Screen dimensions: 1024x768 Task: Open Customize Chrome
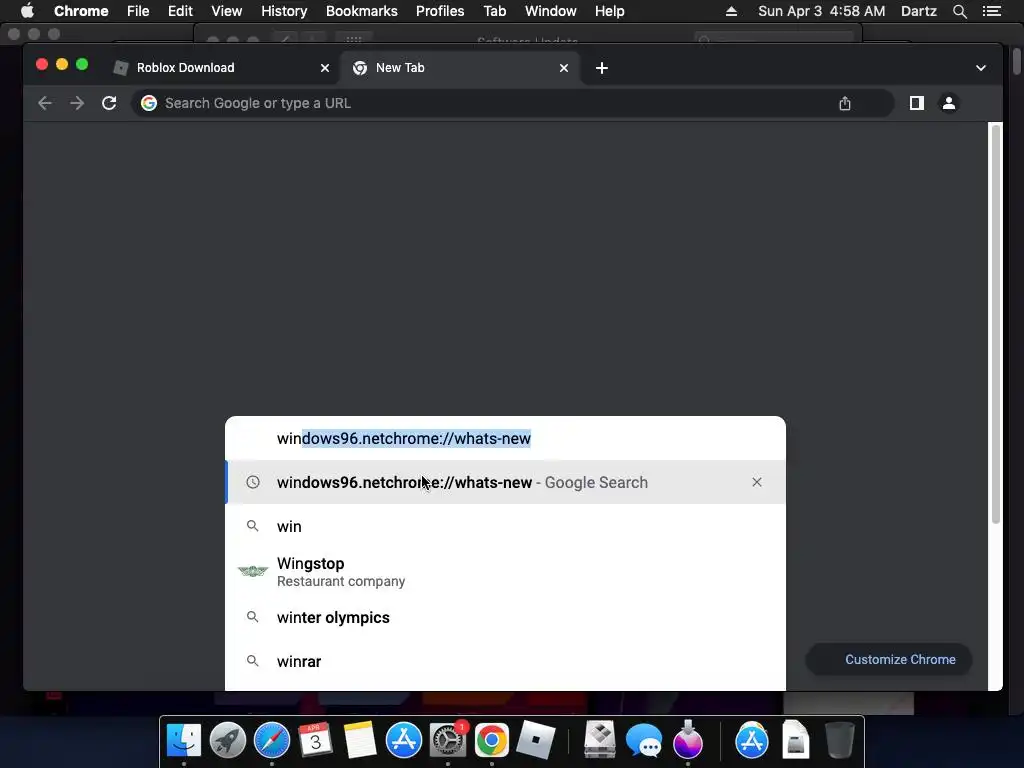click(x=889, y=660)
